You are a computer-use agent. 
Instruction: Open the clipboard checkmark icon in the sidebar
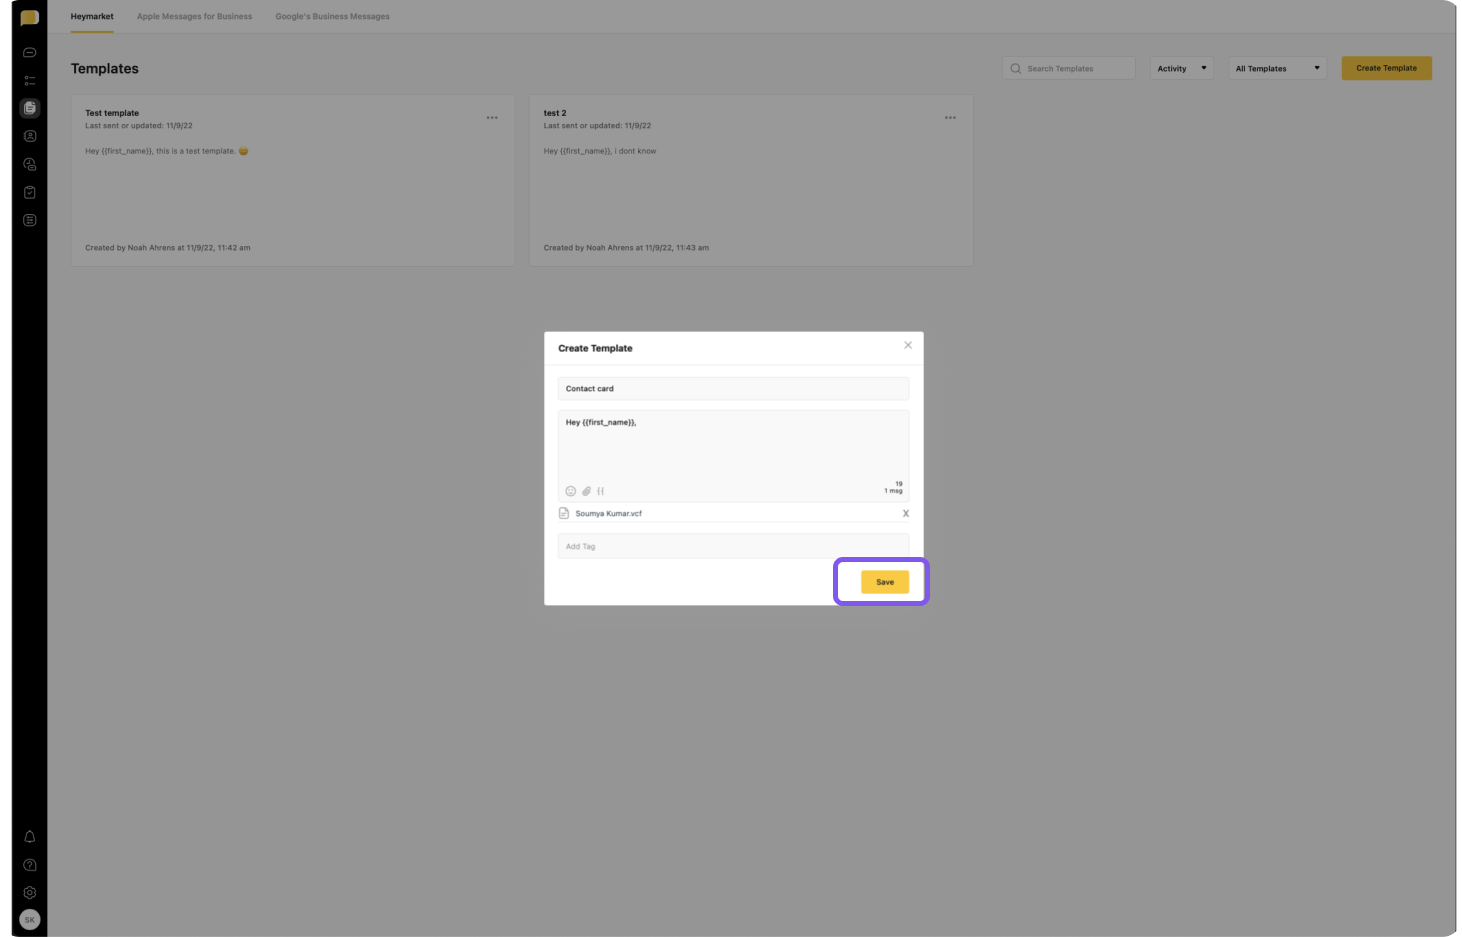pos(30,192)
